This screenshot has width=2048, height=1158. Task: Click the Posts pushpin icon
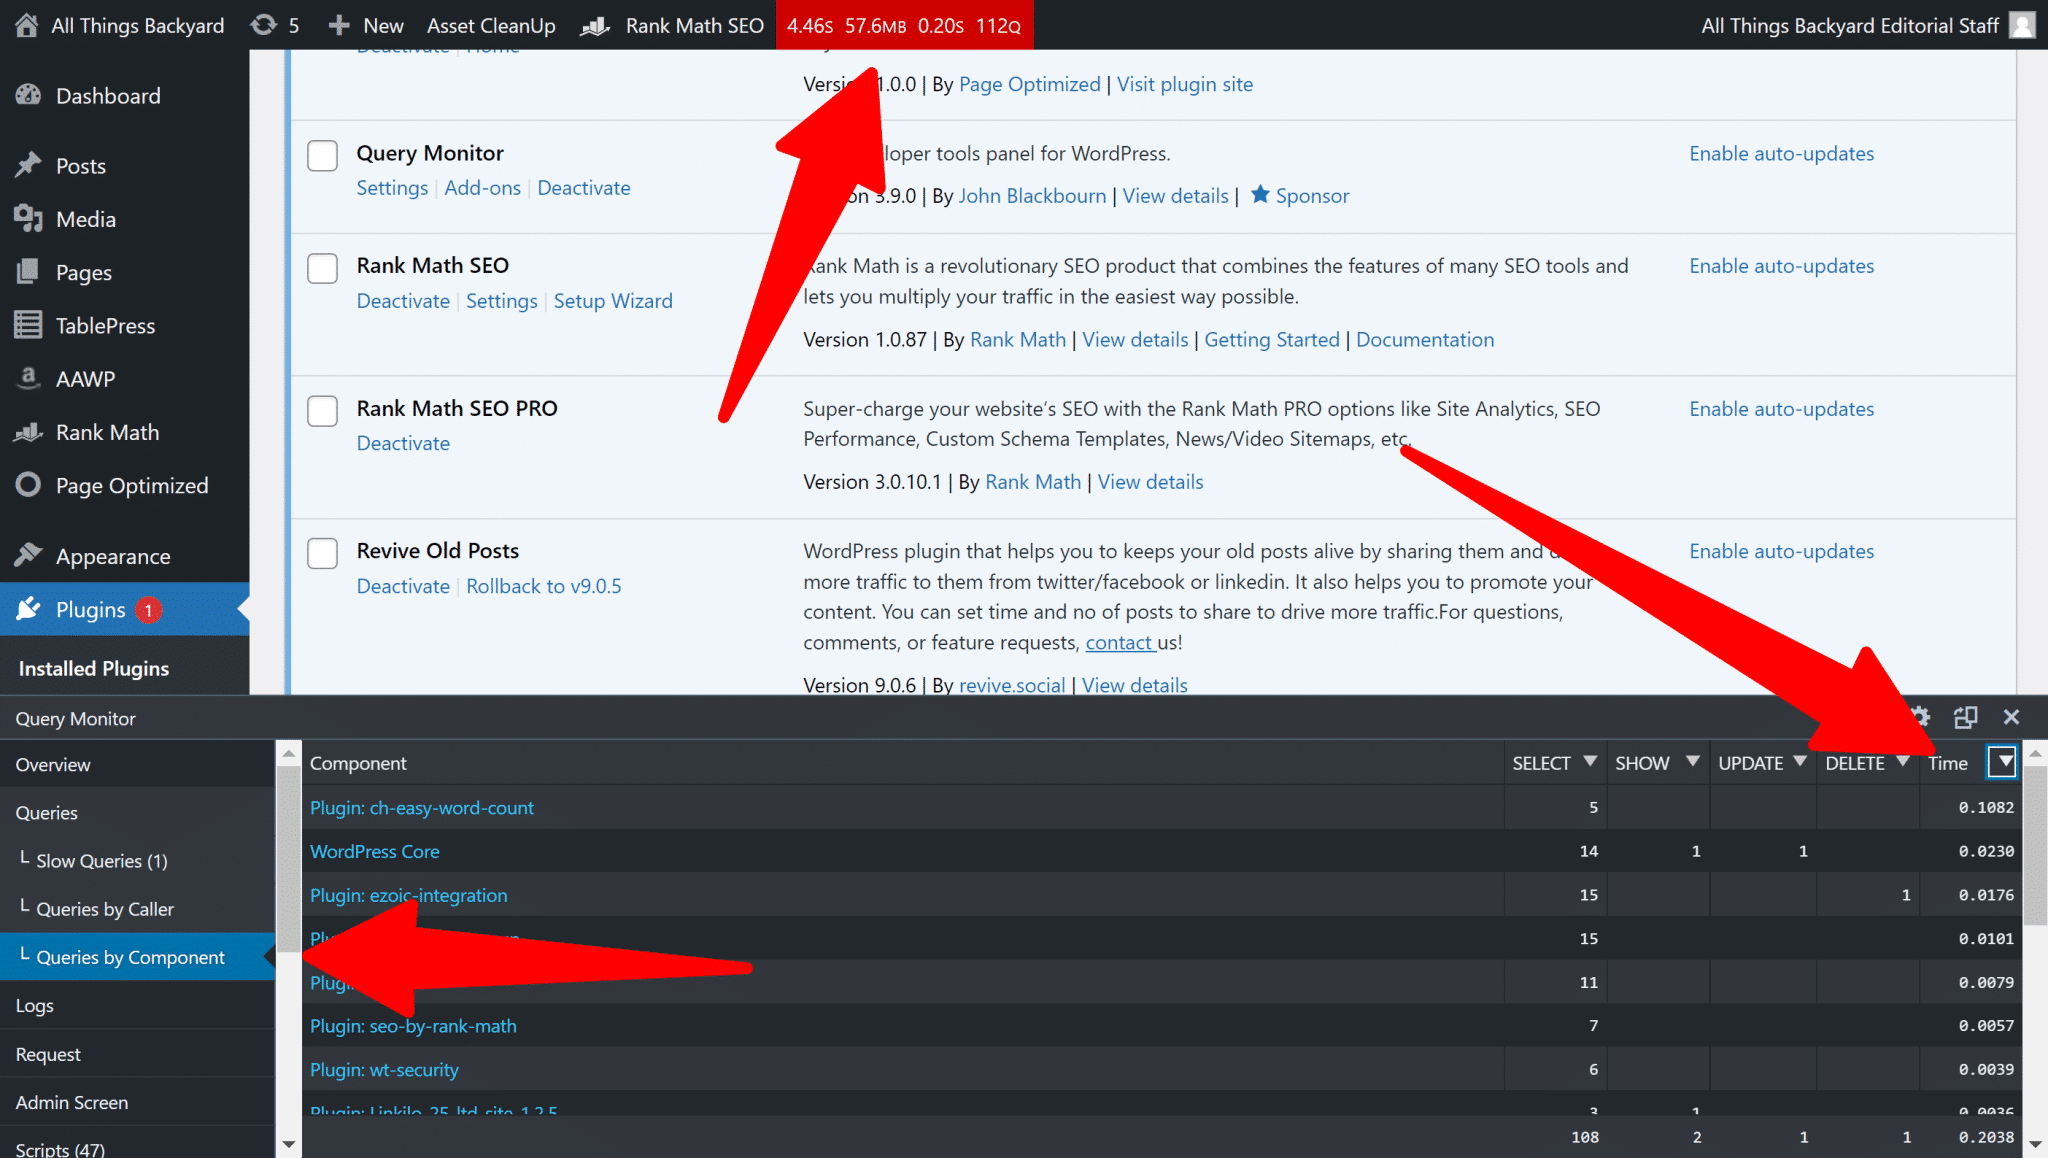click(x=28, y=165)
